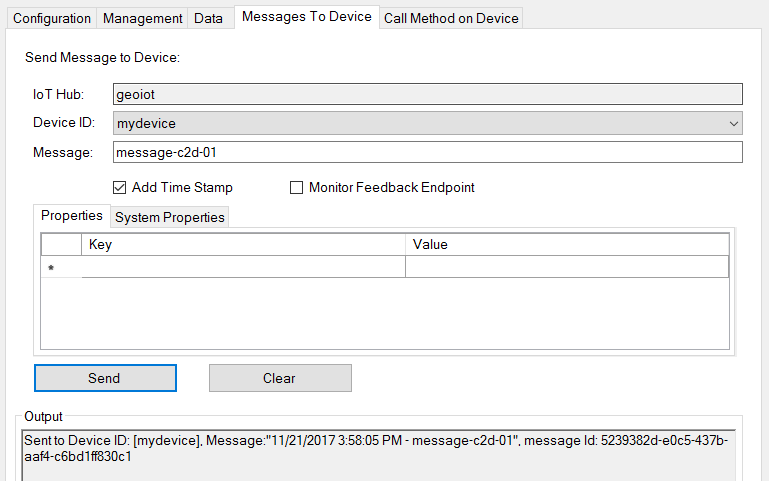Click the empty Value cell in new row
769x481 pixels.
point(566,266)
